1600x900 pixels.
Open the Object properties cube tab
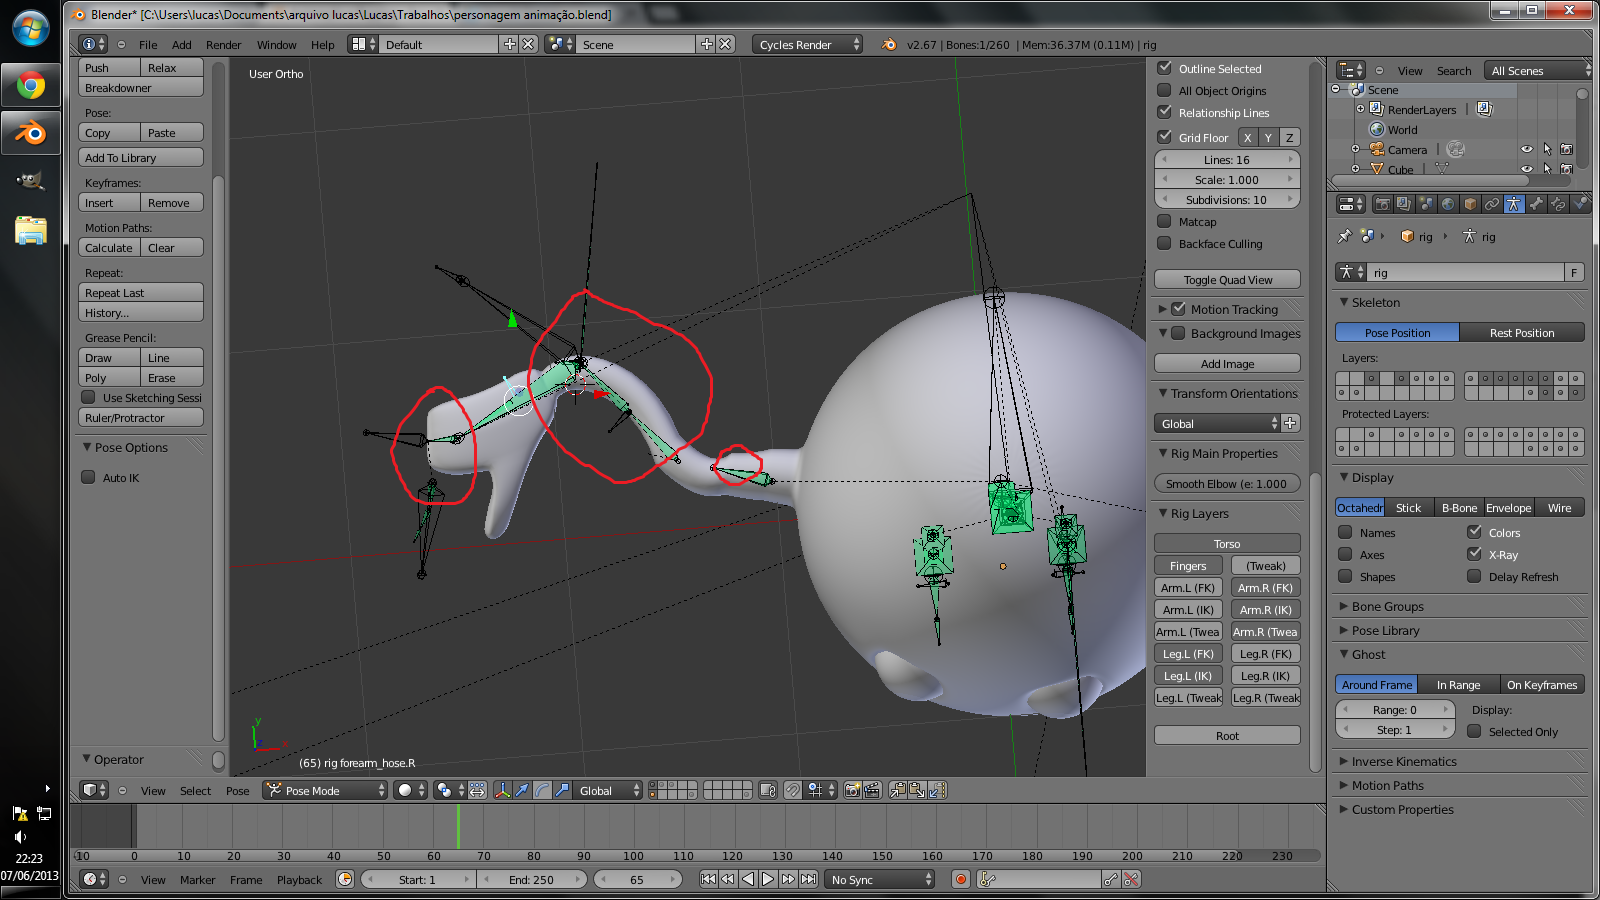(1470, 204)
